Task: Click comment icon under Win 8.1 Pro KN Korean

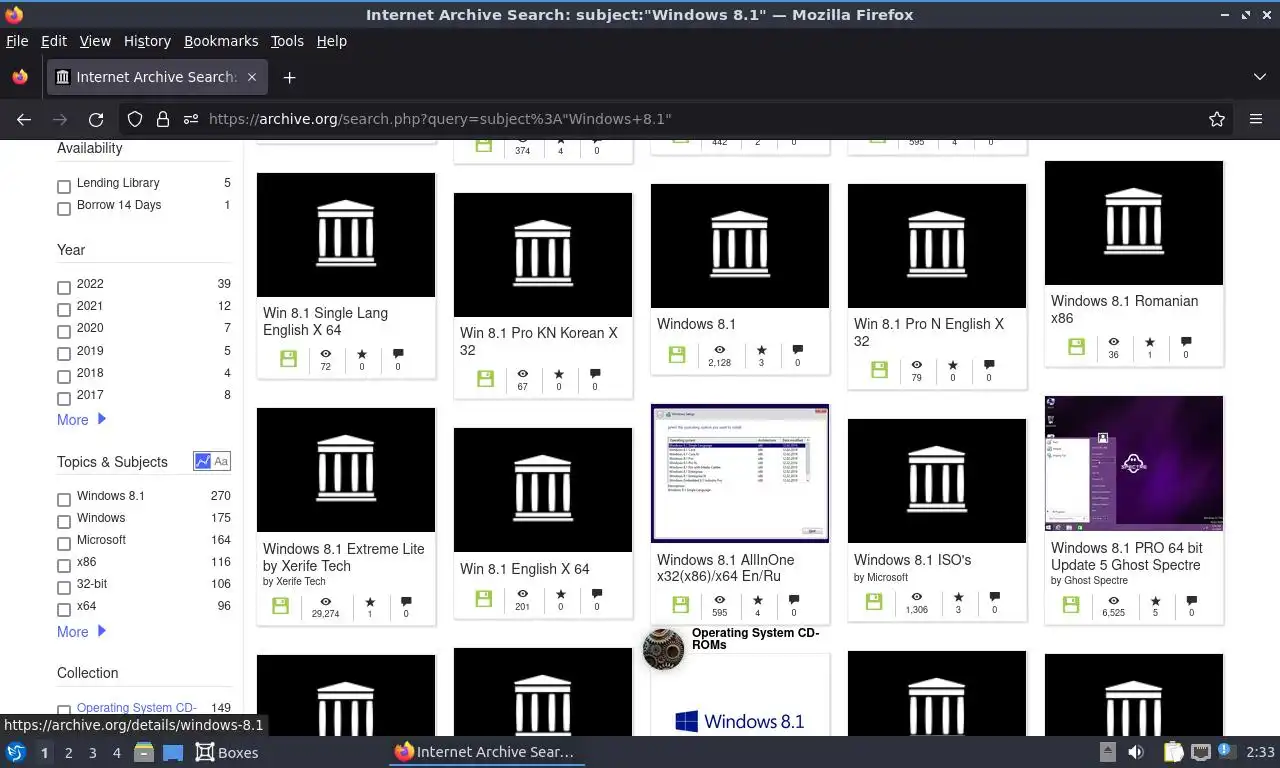Action: point(595,375)
